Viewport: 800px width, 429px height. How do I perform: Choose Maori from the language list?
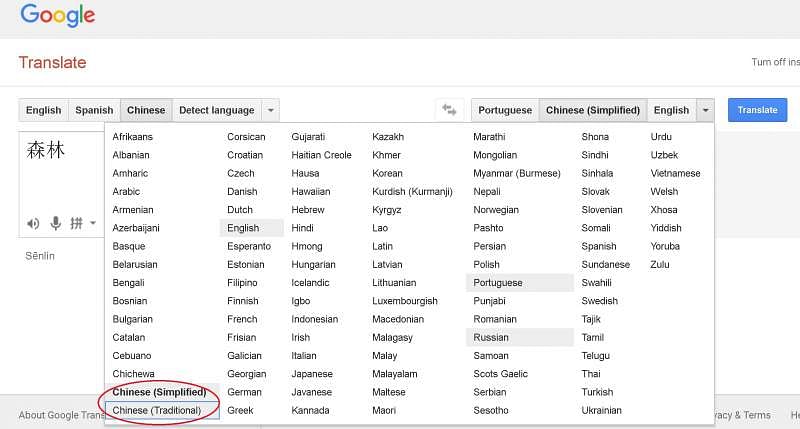[x=384, y=410]
